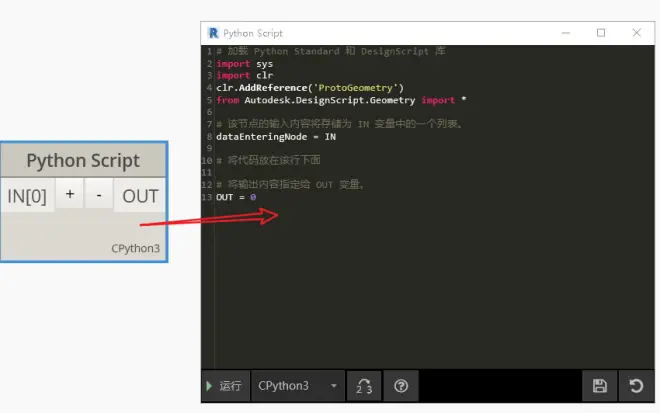Viewport: 660px width, 413px height.
Task: Revert script with the undo arrow icon
Action: [636, 386]
